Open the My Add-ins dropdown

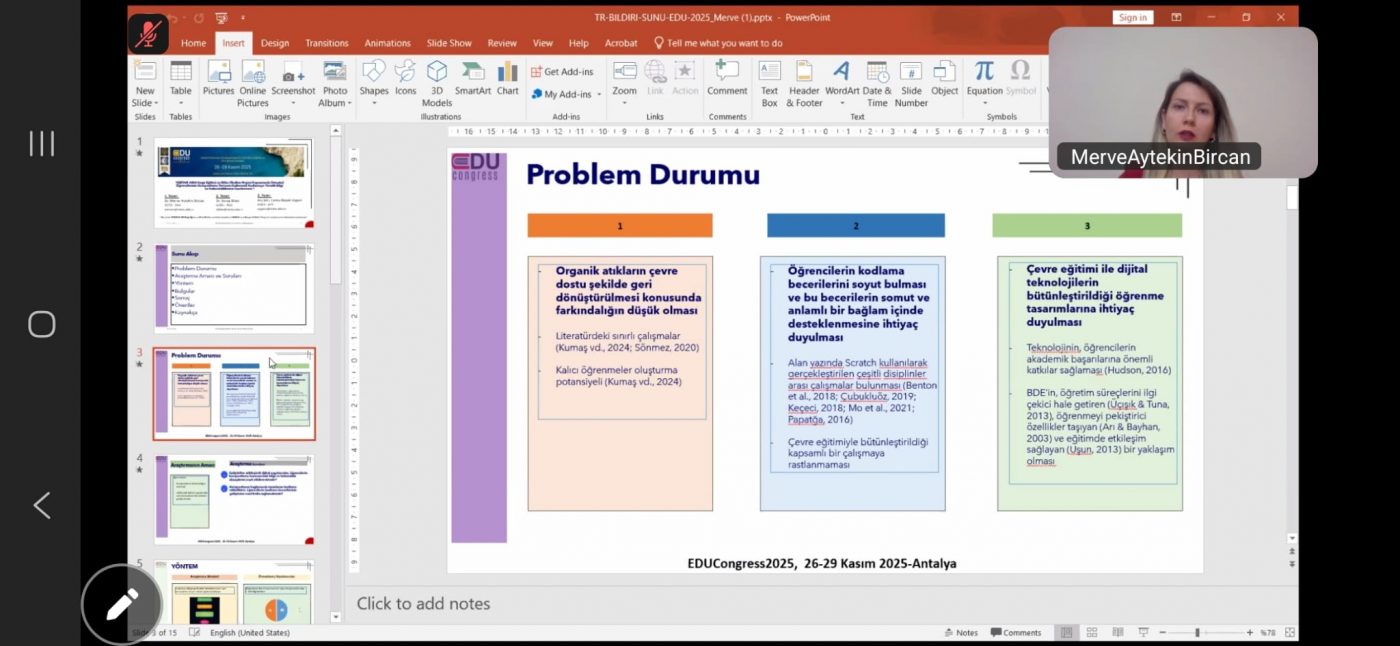[x=599, y=95]
